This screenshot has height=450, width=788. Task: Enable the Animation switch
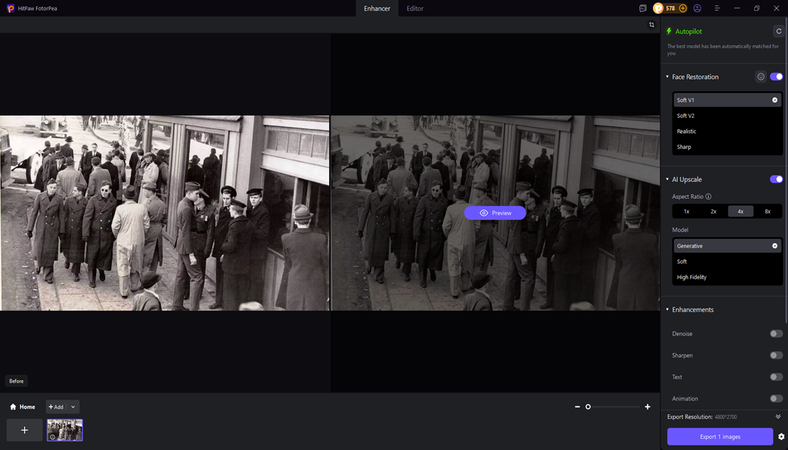pos(776,398)
